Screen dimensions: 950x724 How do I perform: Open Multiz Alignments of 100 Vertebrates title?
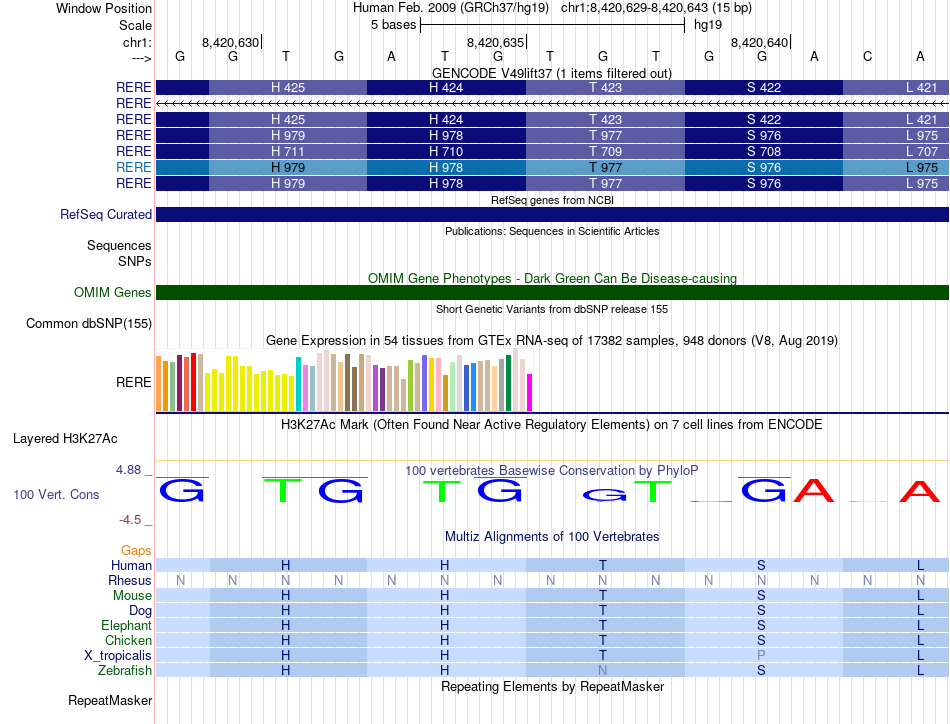[x=552, y=536]
